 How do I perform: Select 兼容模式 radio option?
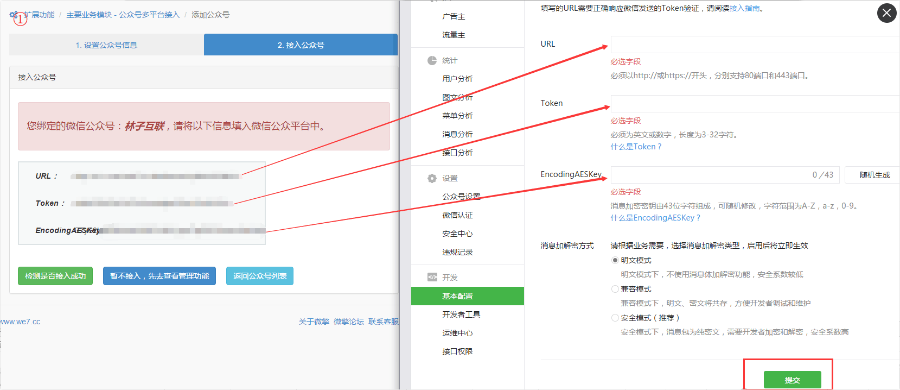pyautogui.click(x=616, y=288)
